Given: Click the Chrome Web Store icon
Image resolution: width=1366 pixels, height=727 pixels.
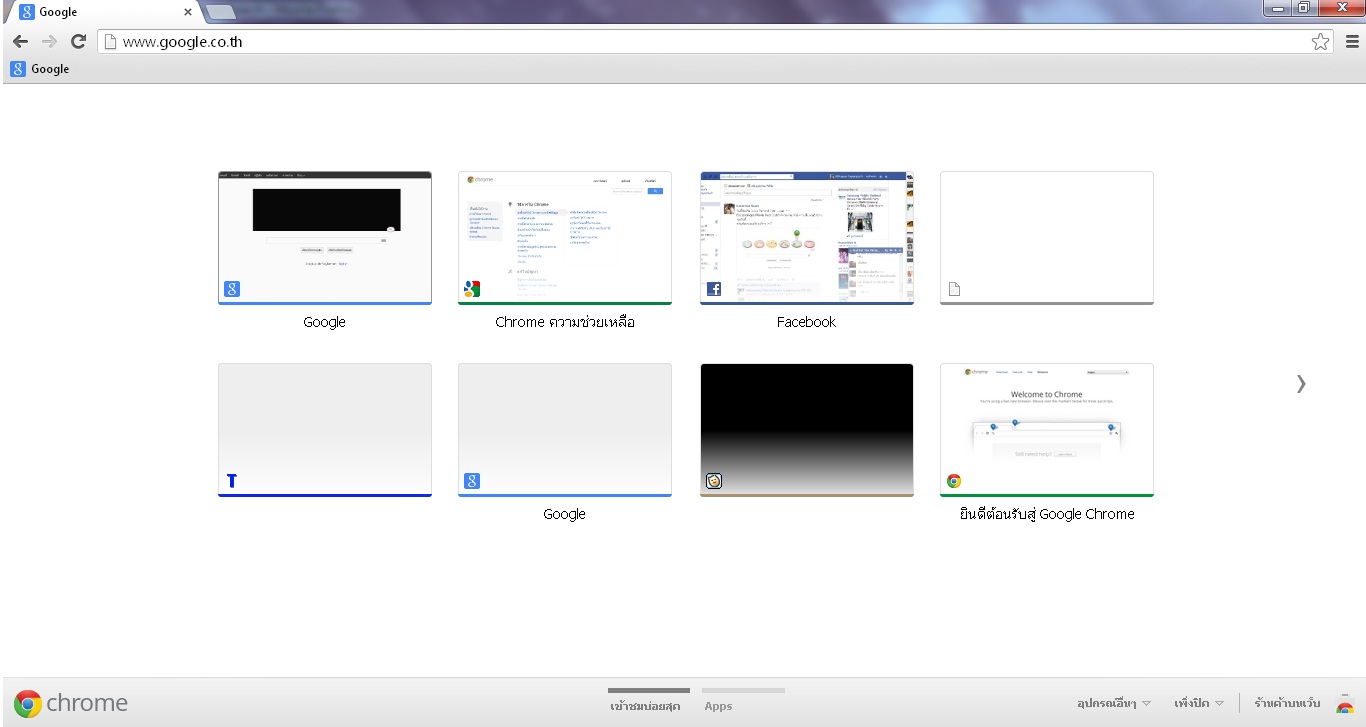Looking at the screenshot, I should [1345, 703].
